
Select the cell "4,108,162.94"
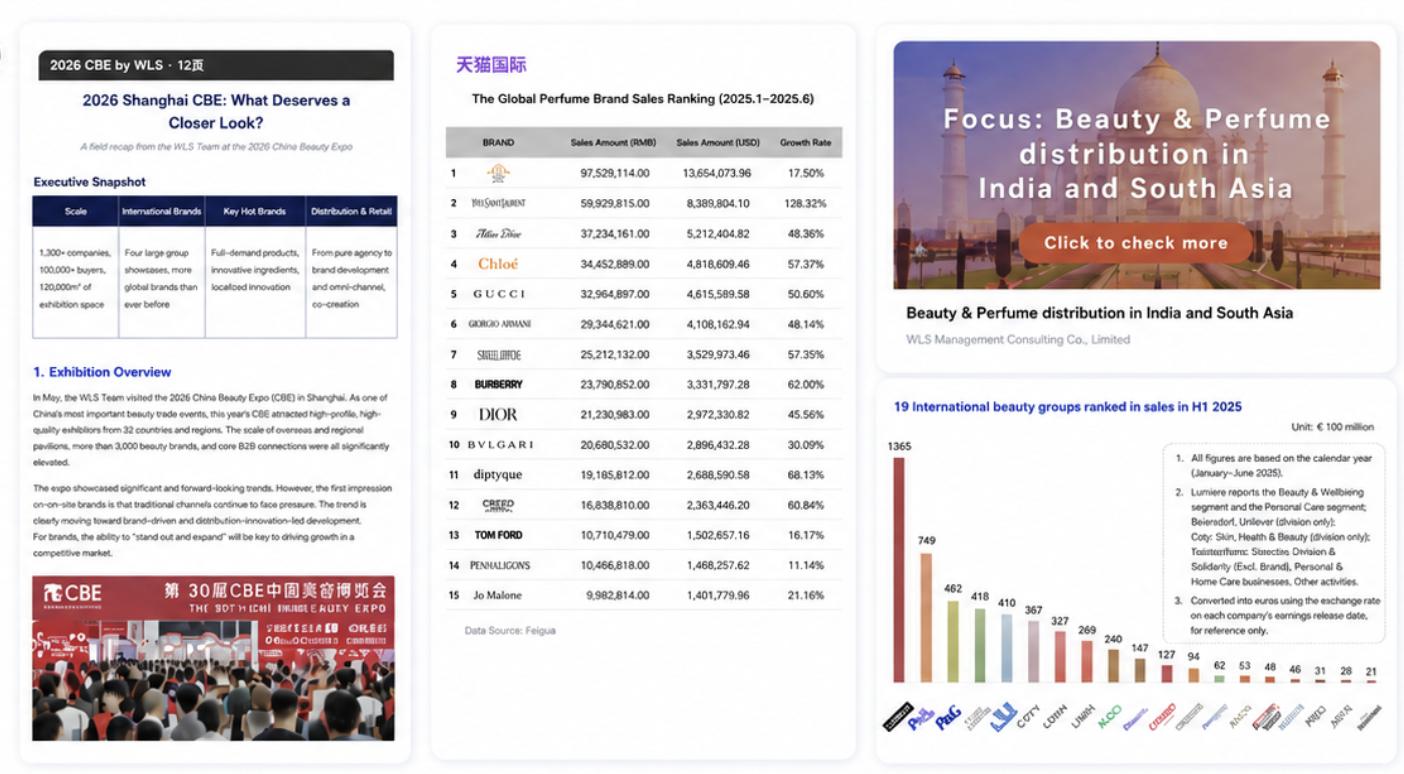coord(718,324)
